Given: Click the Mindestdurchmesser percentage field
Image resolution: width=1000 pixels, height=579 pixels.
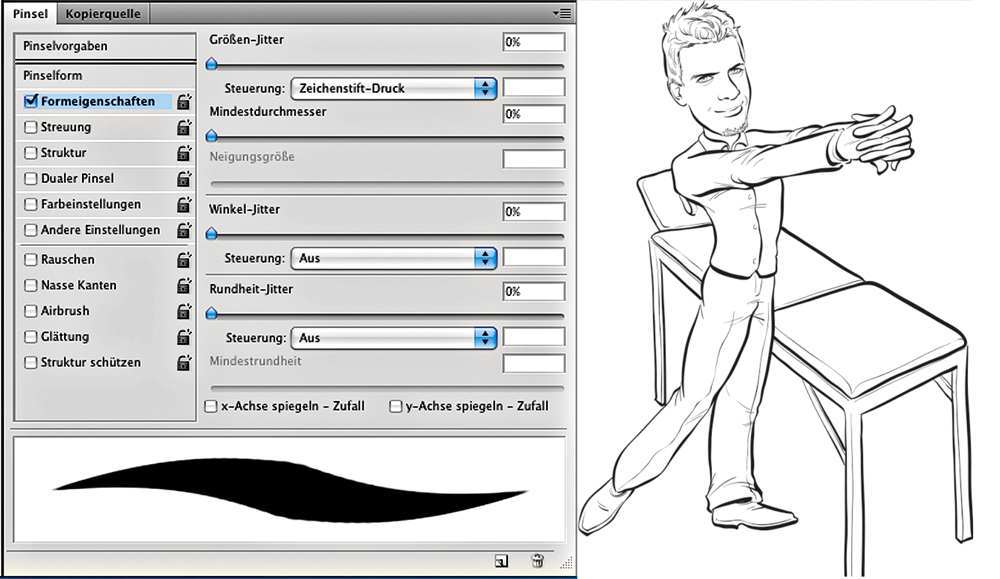Looking at the screenshot, I should [x=533, y=114].
